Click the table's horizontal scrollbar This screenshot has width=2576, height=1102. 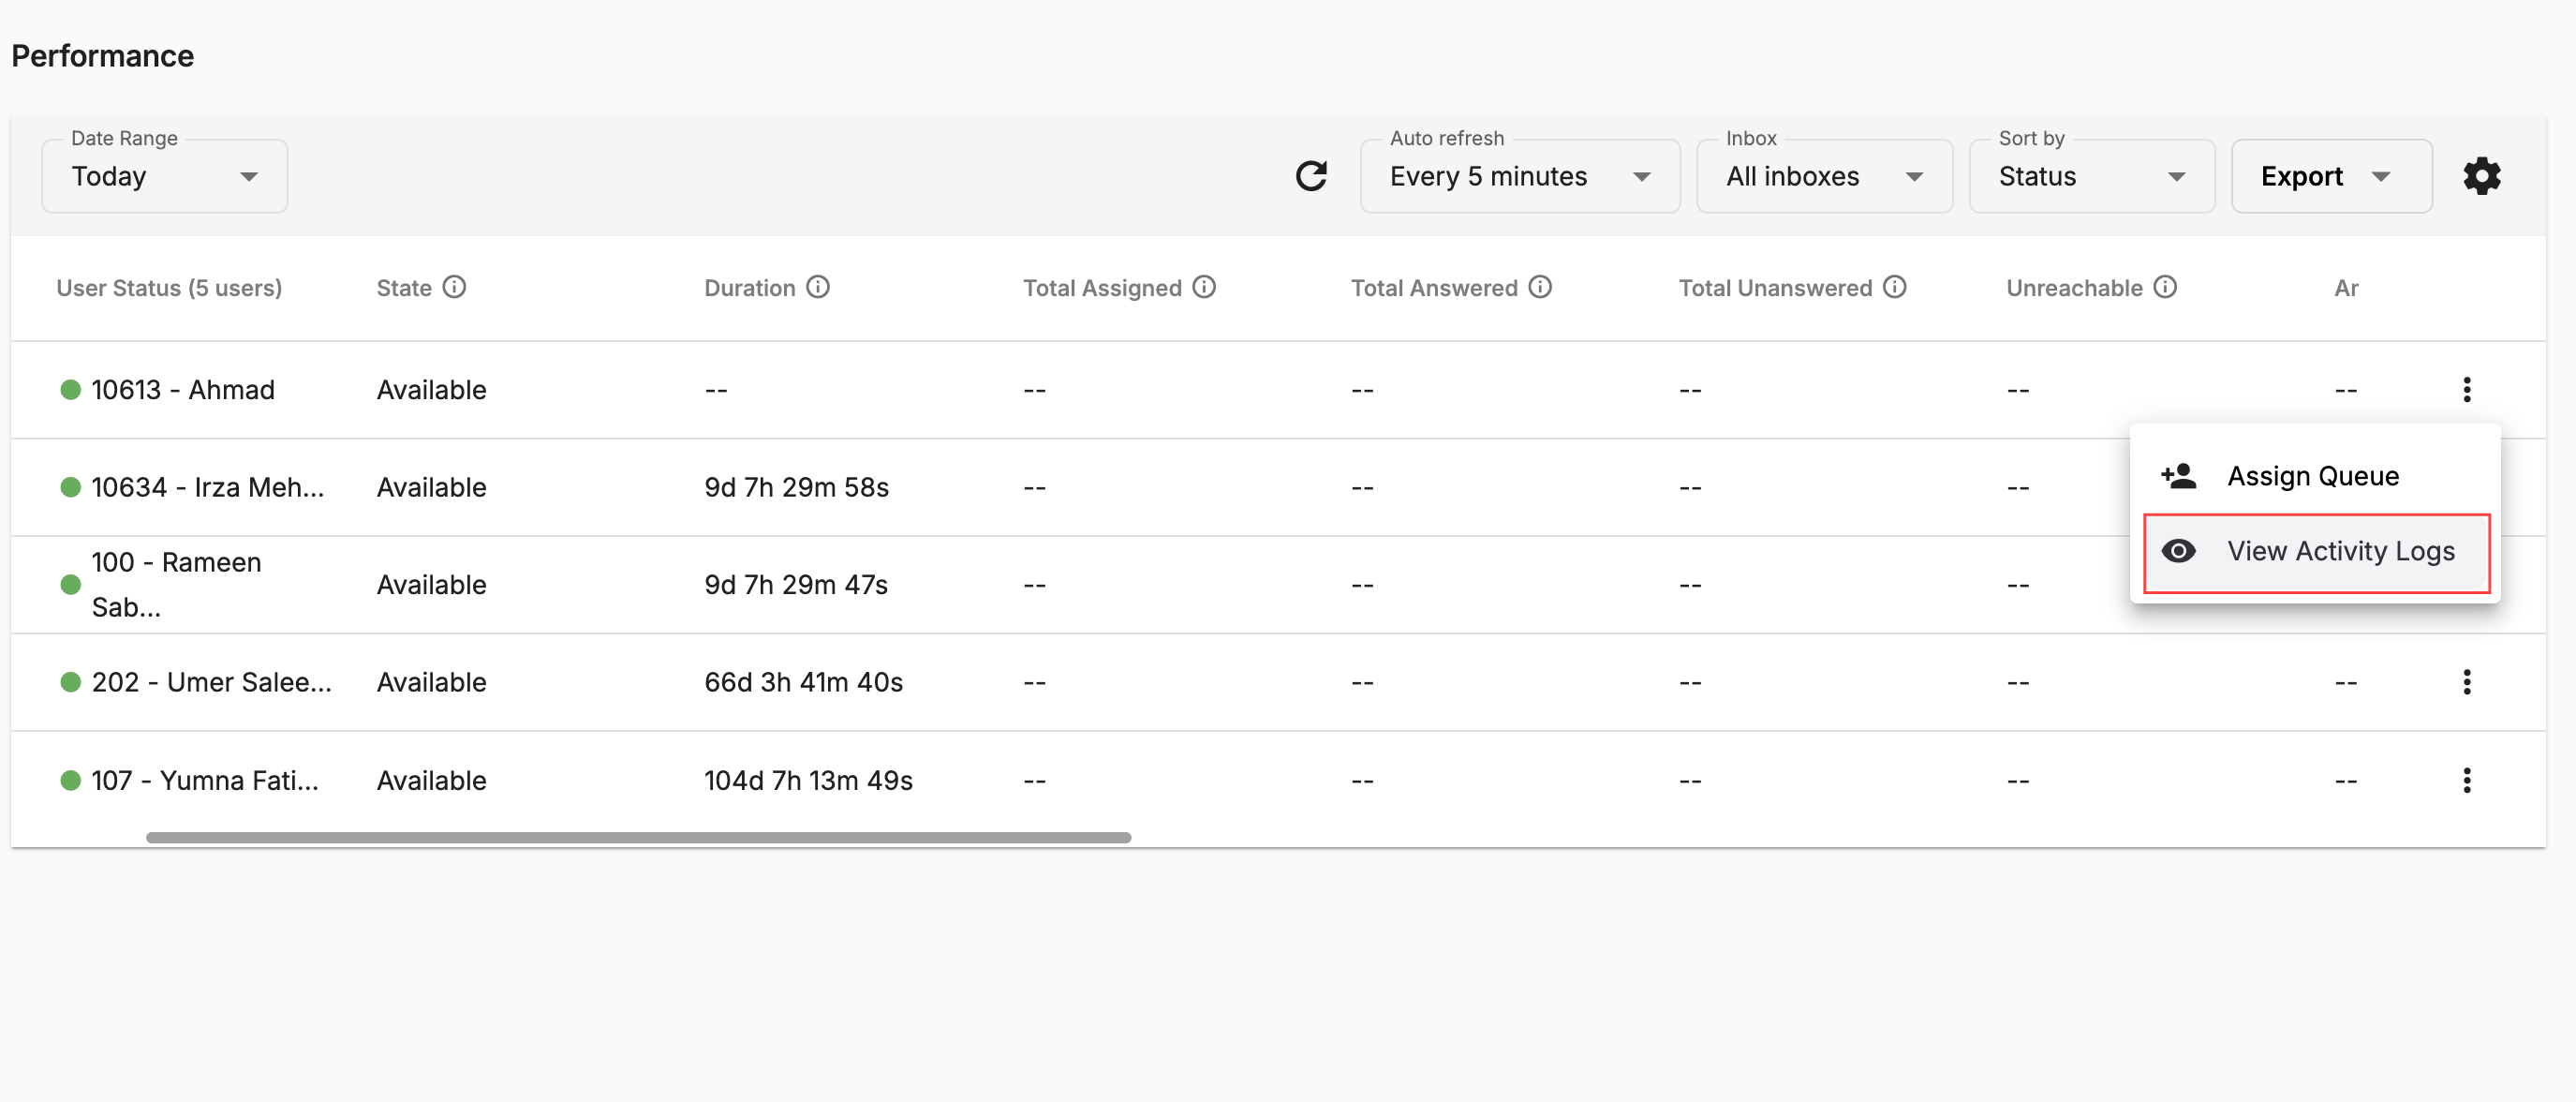pyautogui.click(x=638, y=837)
